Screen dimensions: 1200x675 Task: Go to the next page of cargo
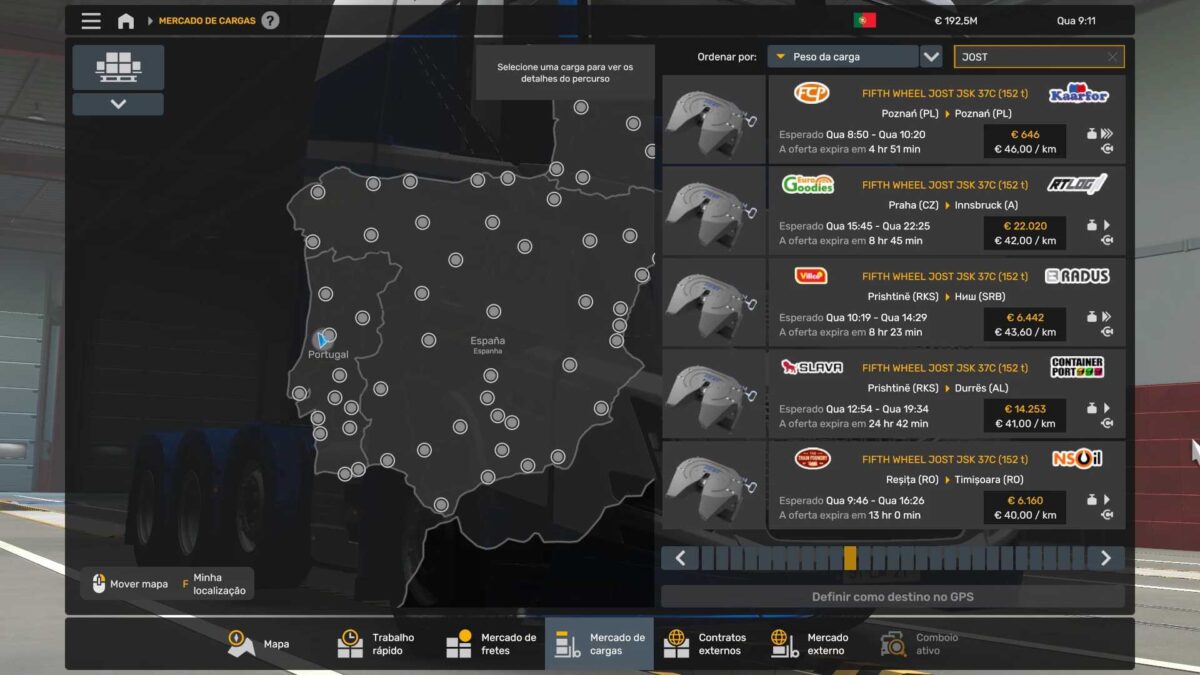[x=1105, y=558]
